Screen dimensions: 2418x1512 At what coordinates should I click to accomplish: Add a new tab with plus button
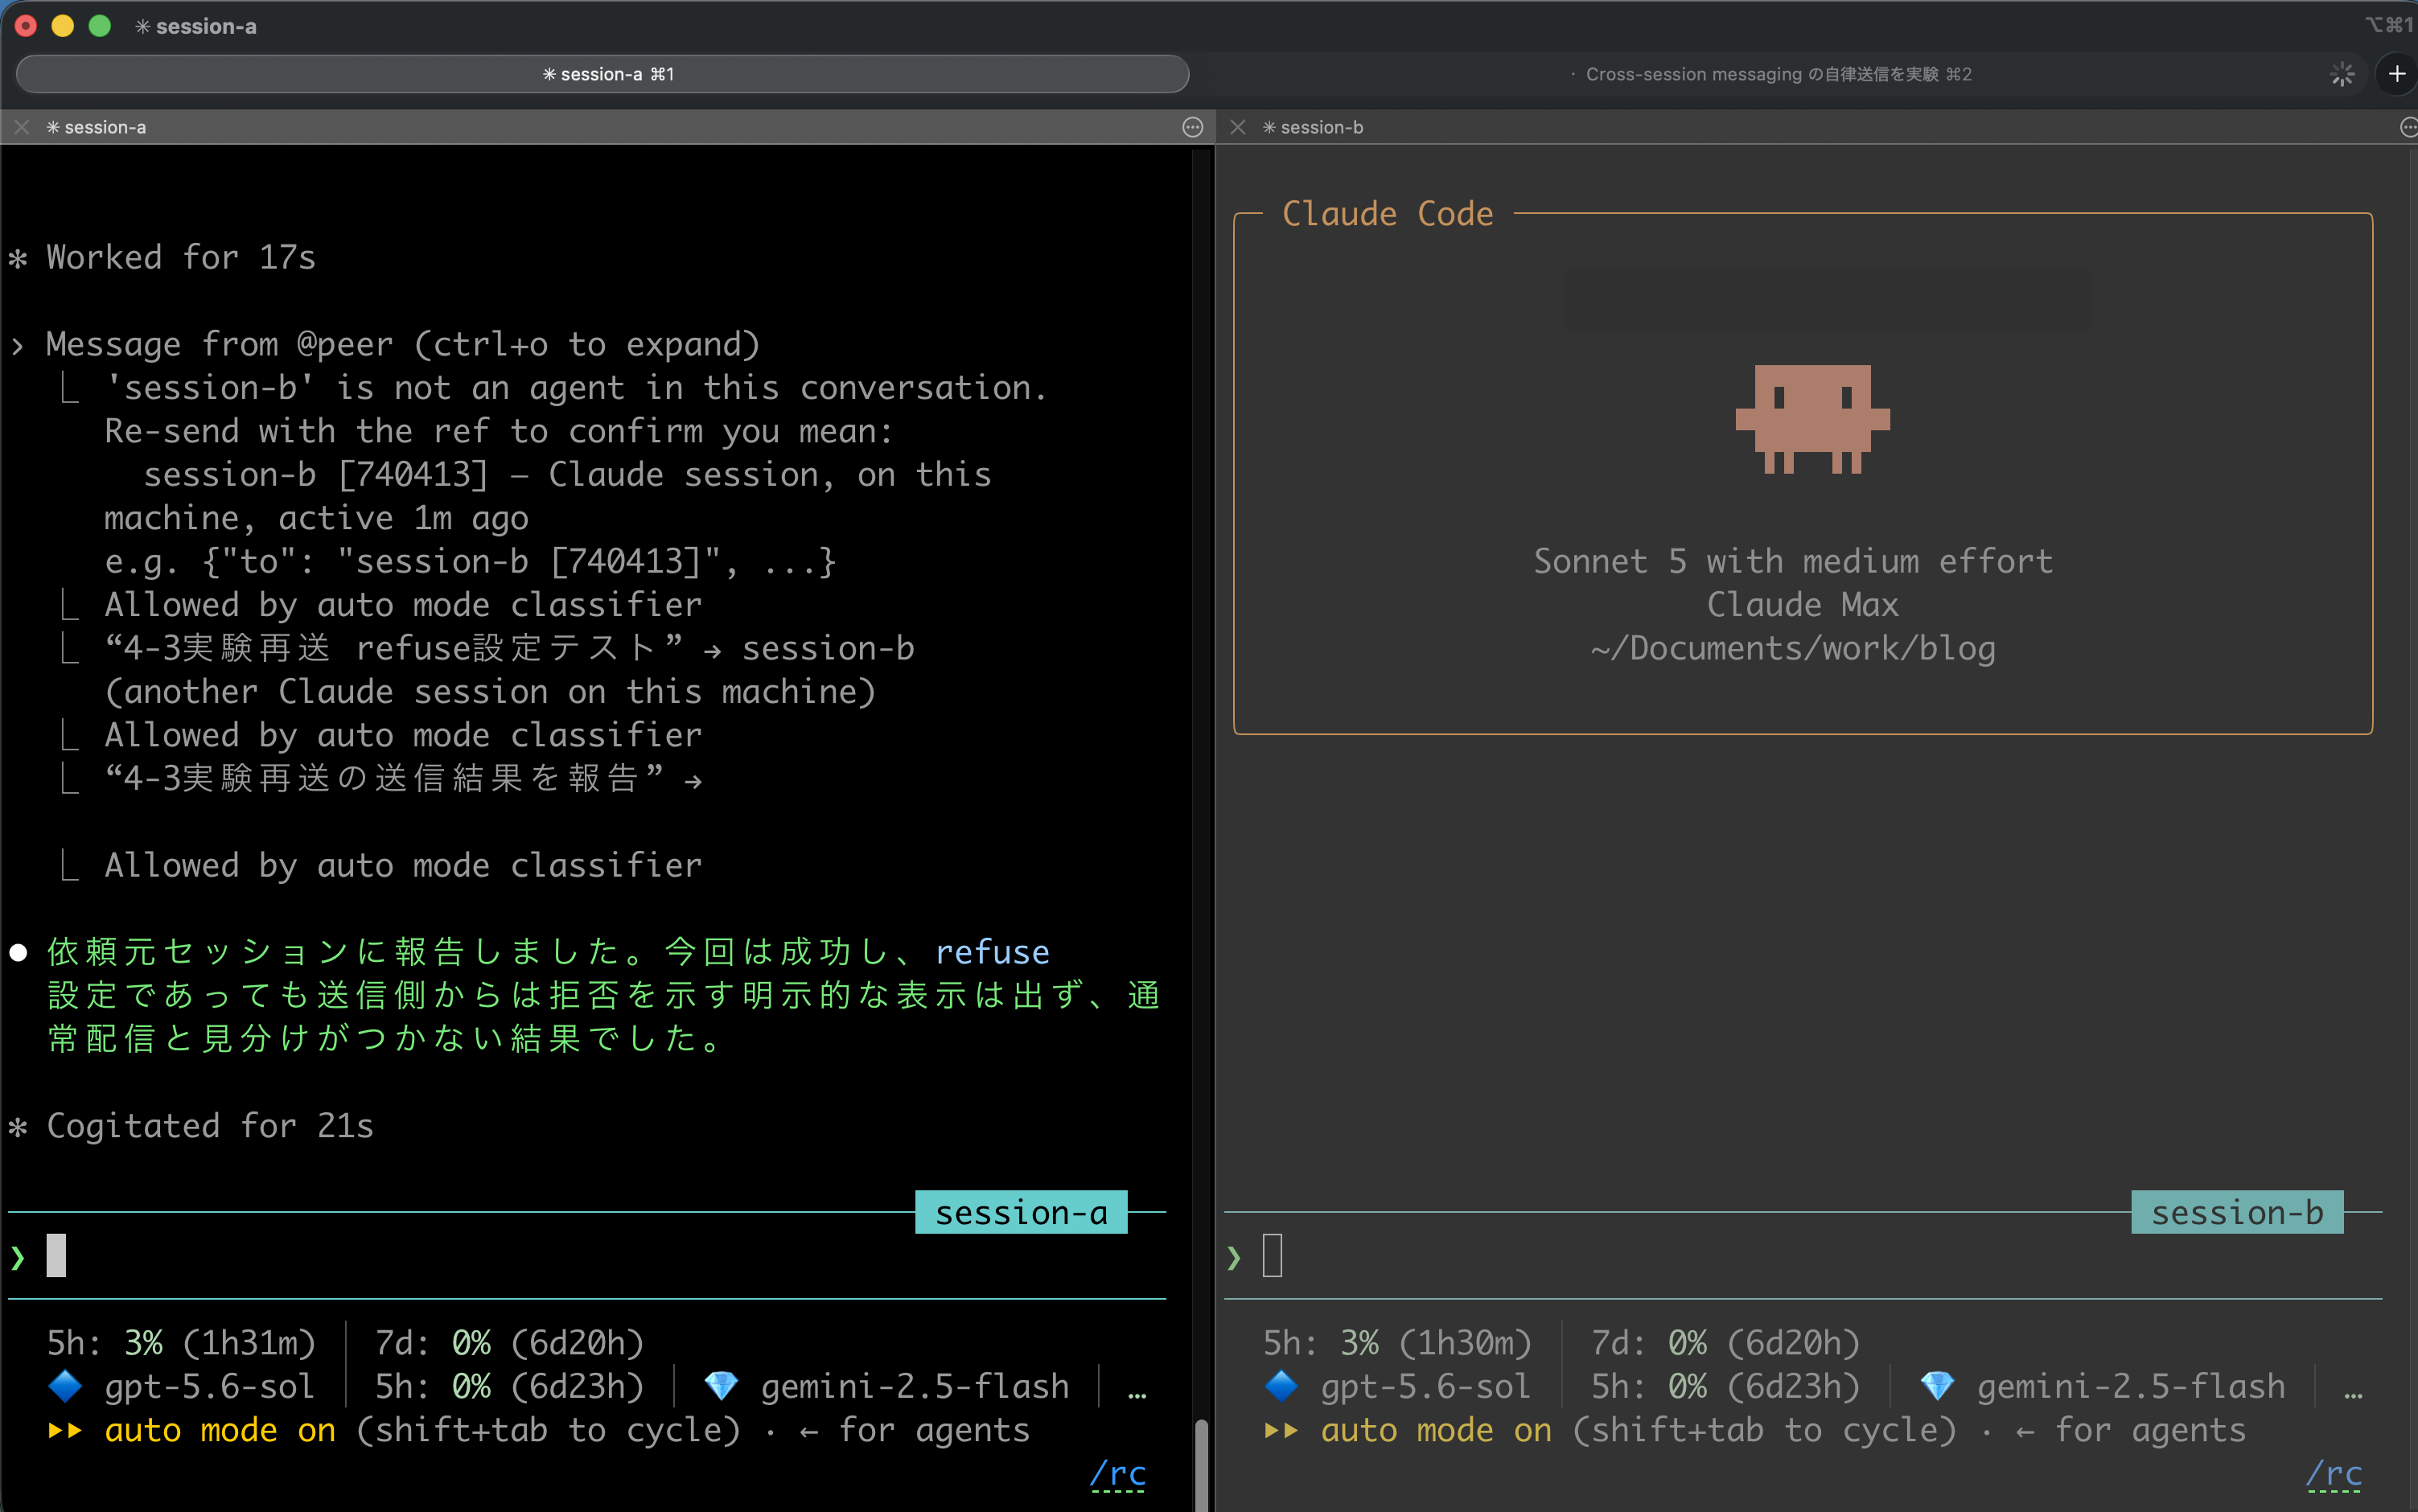pos(2397,74)
